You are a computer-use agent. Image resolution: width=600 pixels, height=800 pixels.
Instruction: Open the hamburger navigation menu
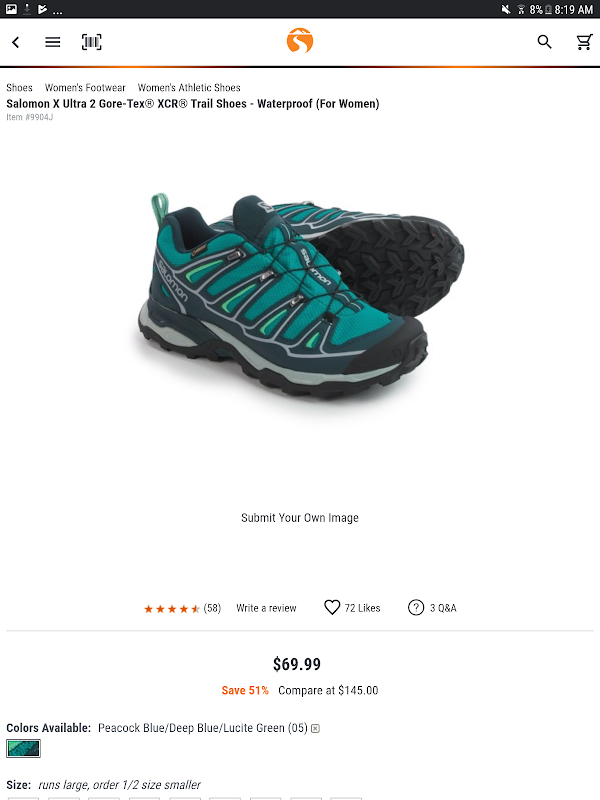point(53,42)
